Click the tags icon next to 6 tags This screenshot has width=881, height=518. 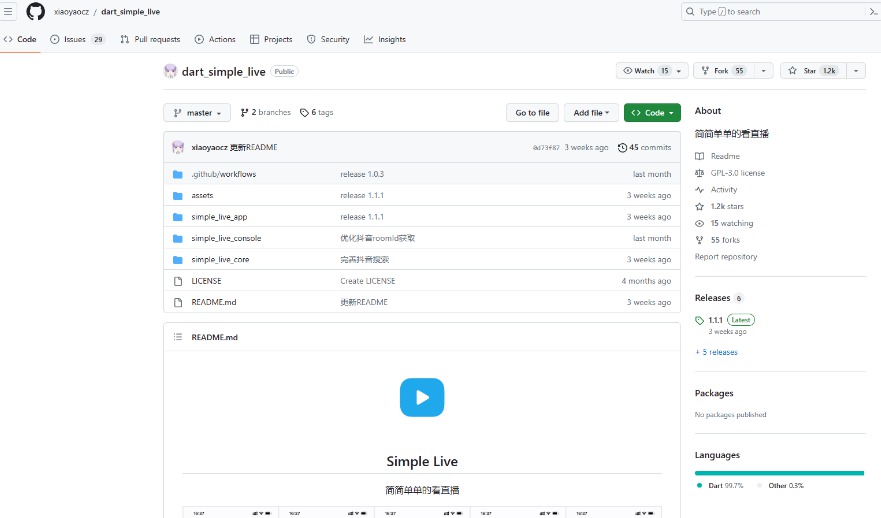[304, 112]
